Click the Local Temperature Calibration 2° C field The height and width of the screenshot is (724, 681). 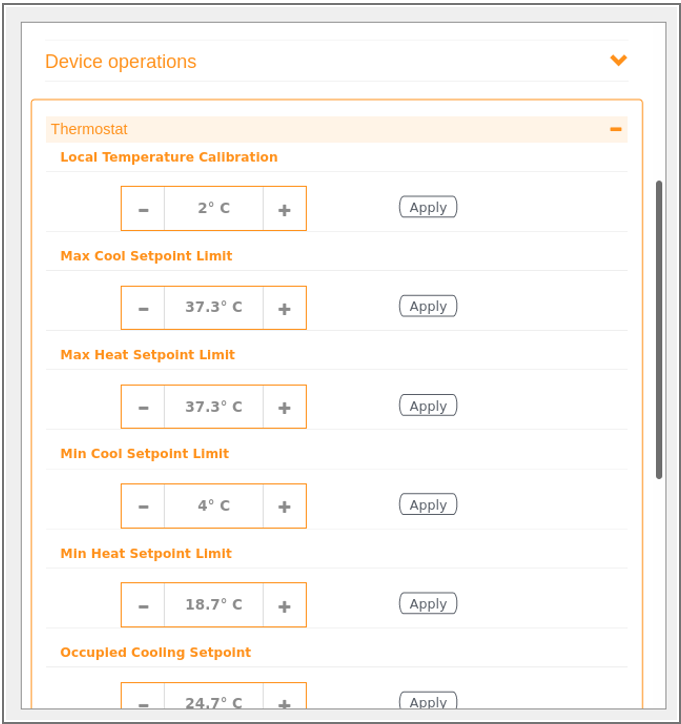pos(214,209)
